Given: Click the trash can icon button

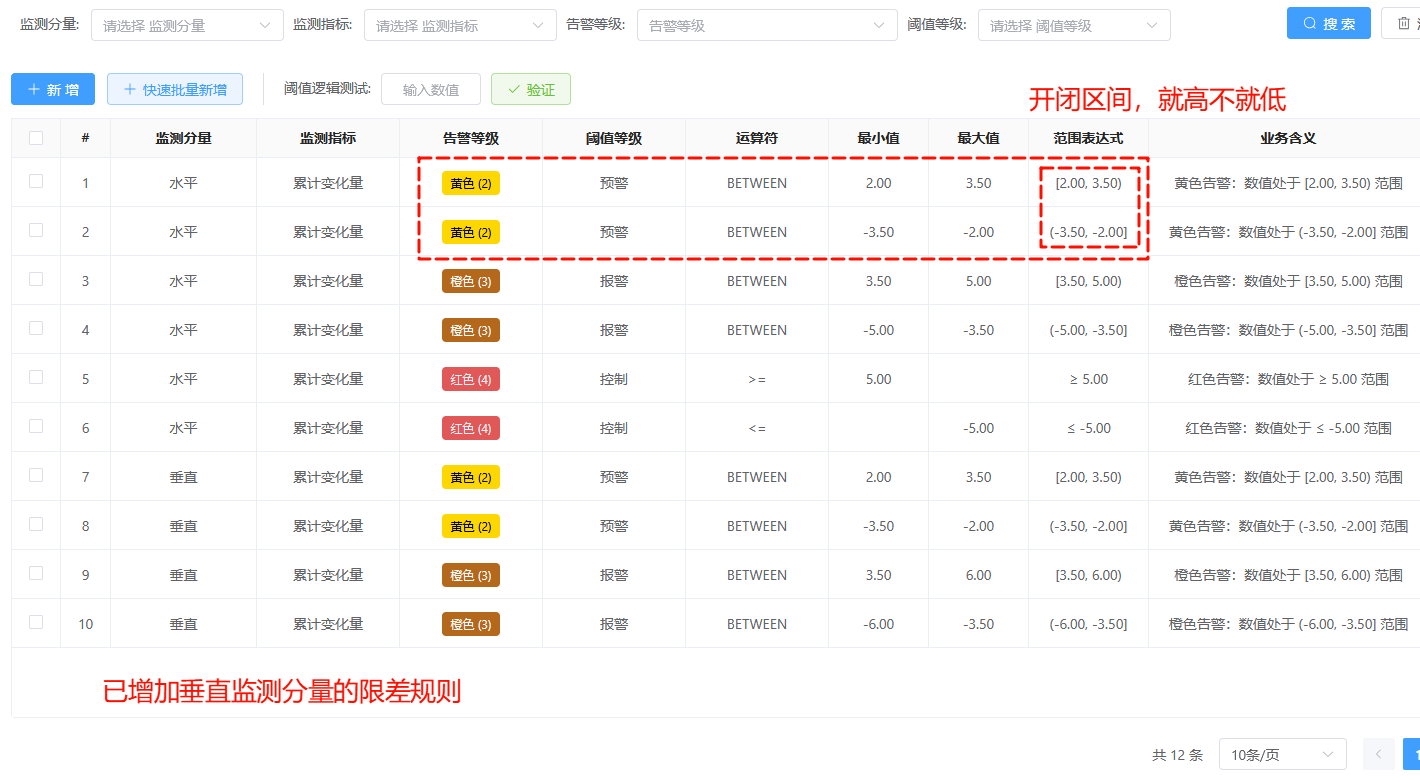Looking at the screenshot, I should point(1404,24).
